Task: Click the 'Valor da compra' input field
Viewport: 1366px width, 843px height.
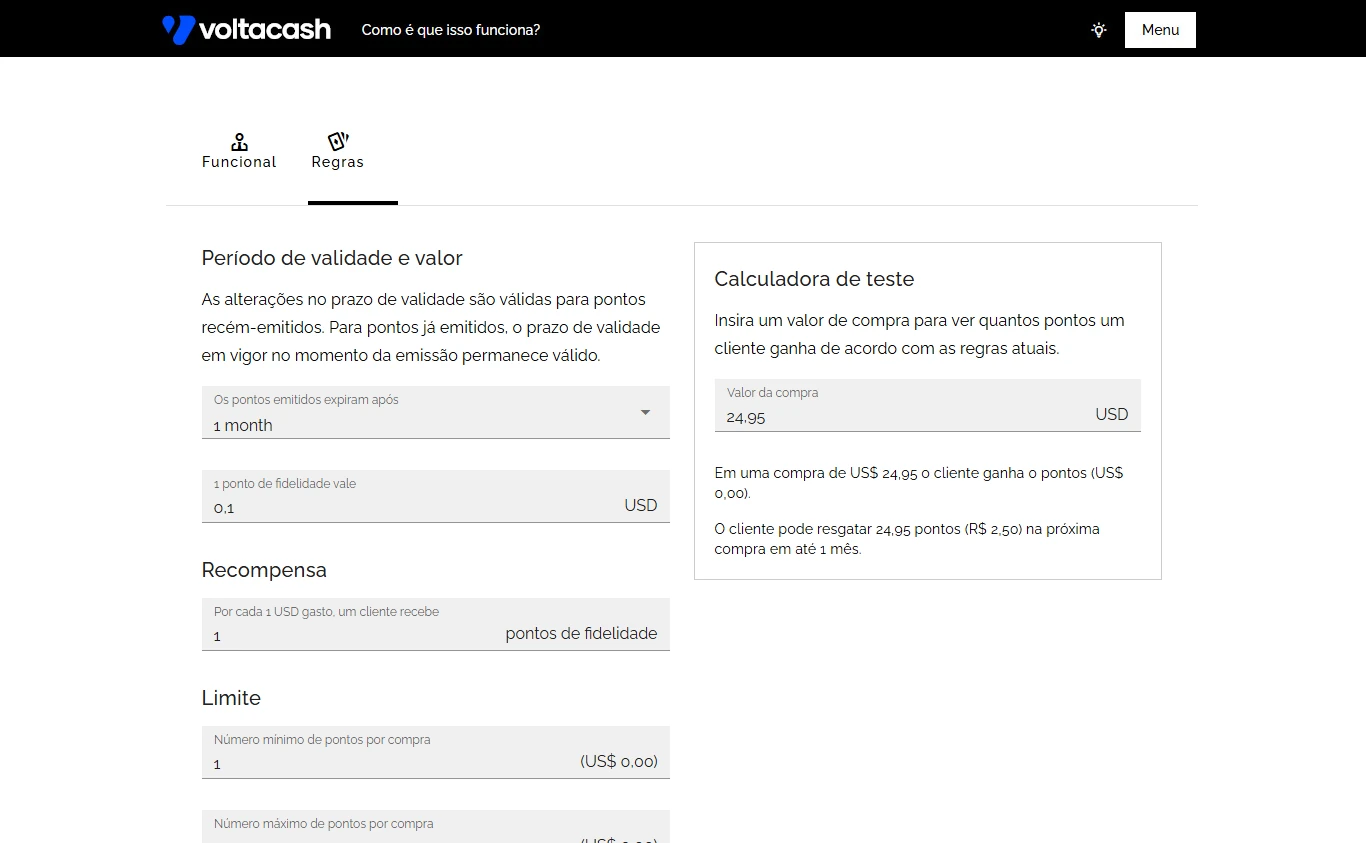Action: point(900,415)
